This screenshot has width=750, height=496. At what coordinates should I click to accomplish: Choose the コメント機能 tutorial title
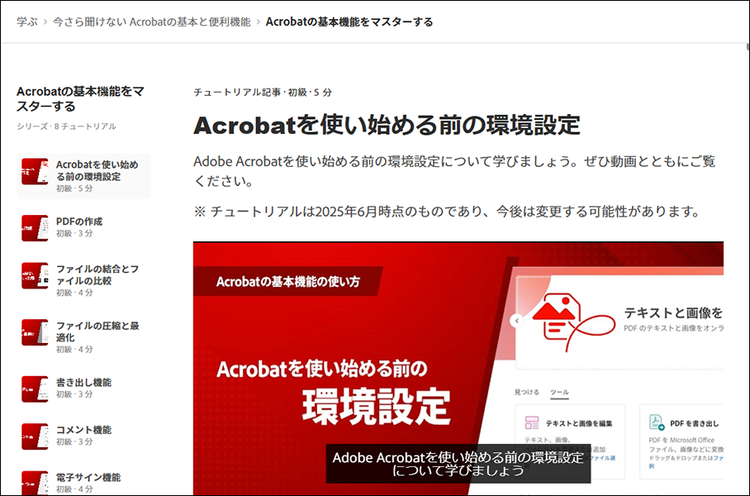(84, 430)
